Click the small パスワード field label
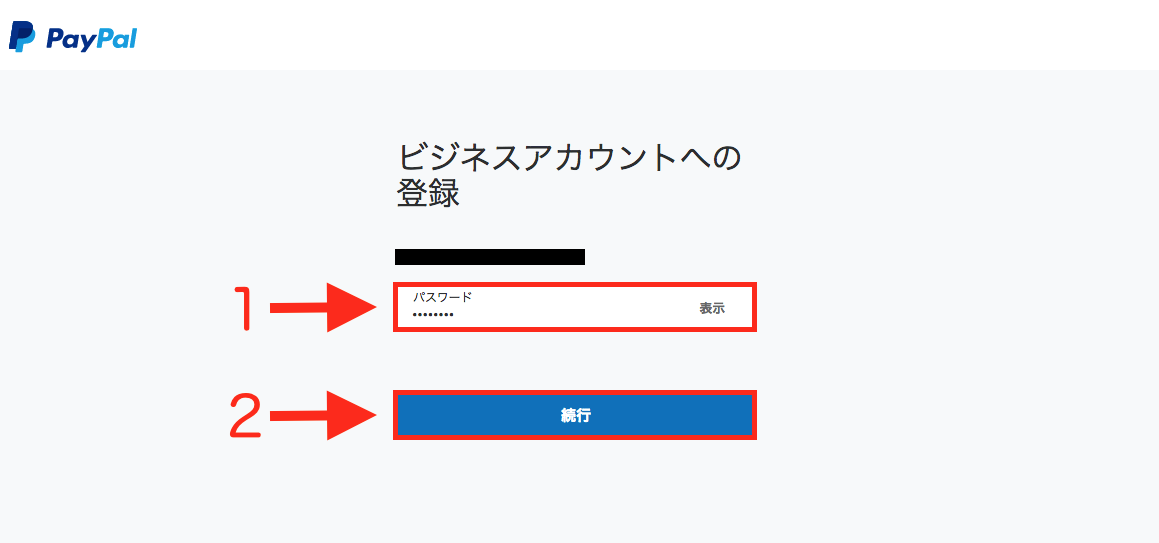This screenshot has height=543, width=1159. (x=442, y=297)
